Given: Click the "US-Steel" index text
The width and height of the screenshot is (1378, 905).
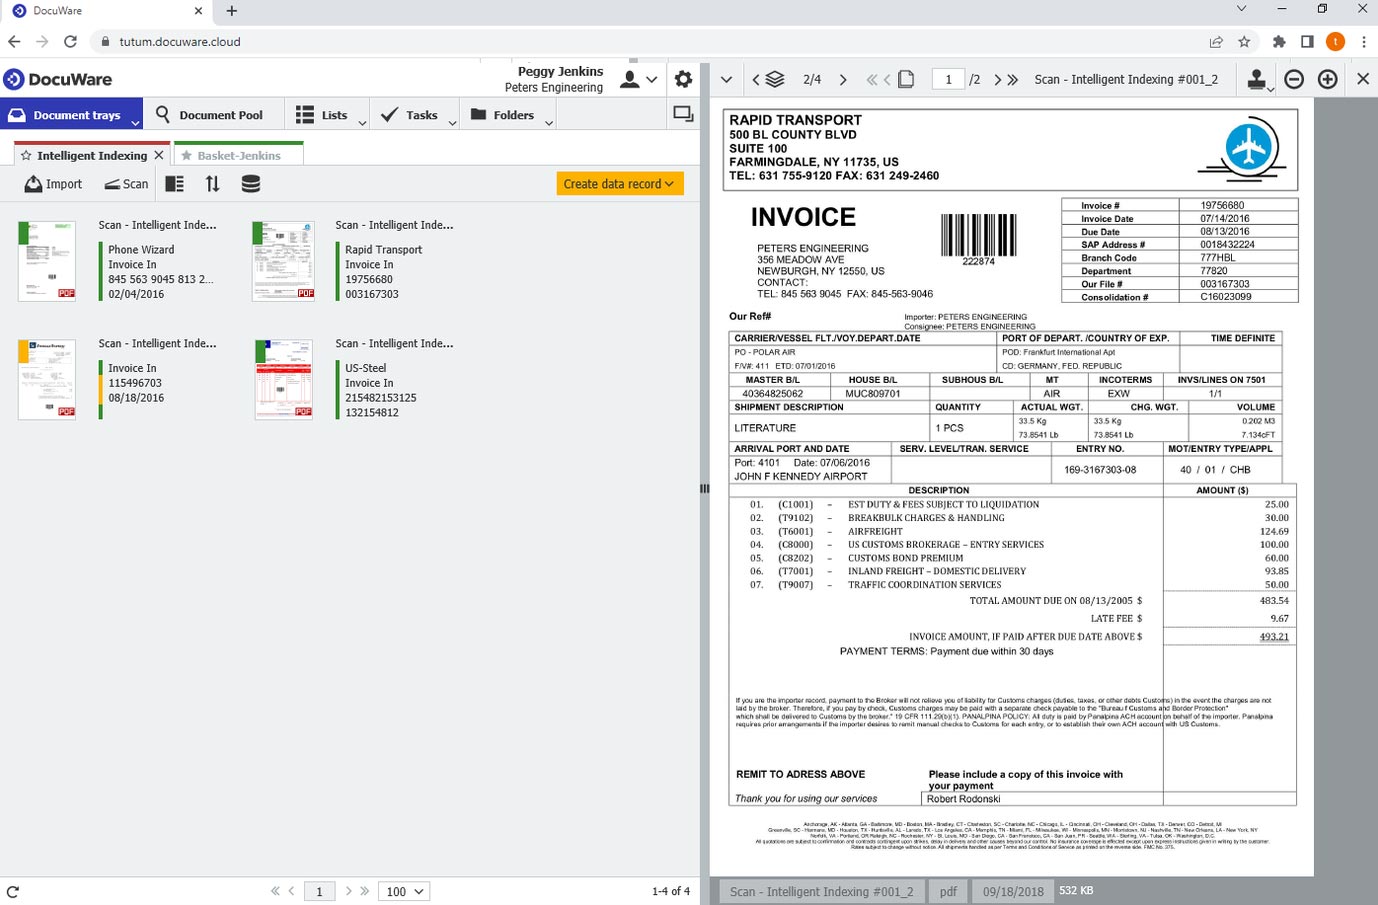Looking at the screenshot, I should pyautogui.click(x=365, y=368).
